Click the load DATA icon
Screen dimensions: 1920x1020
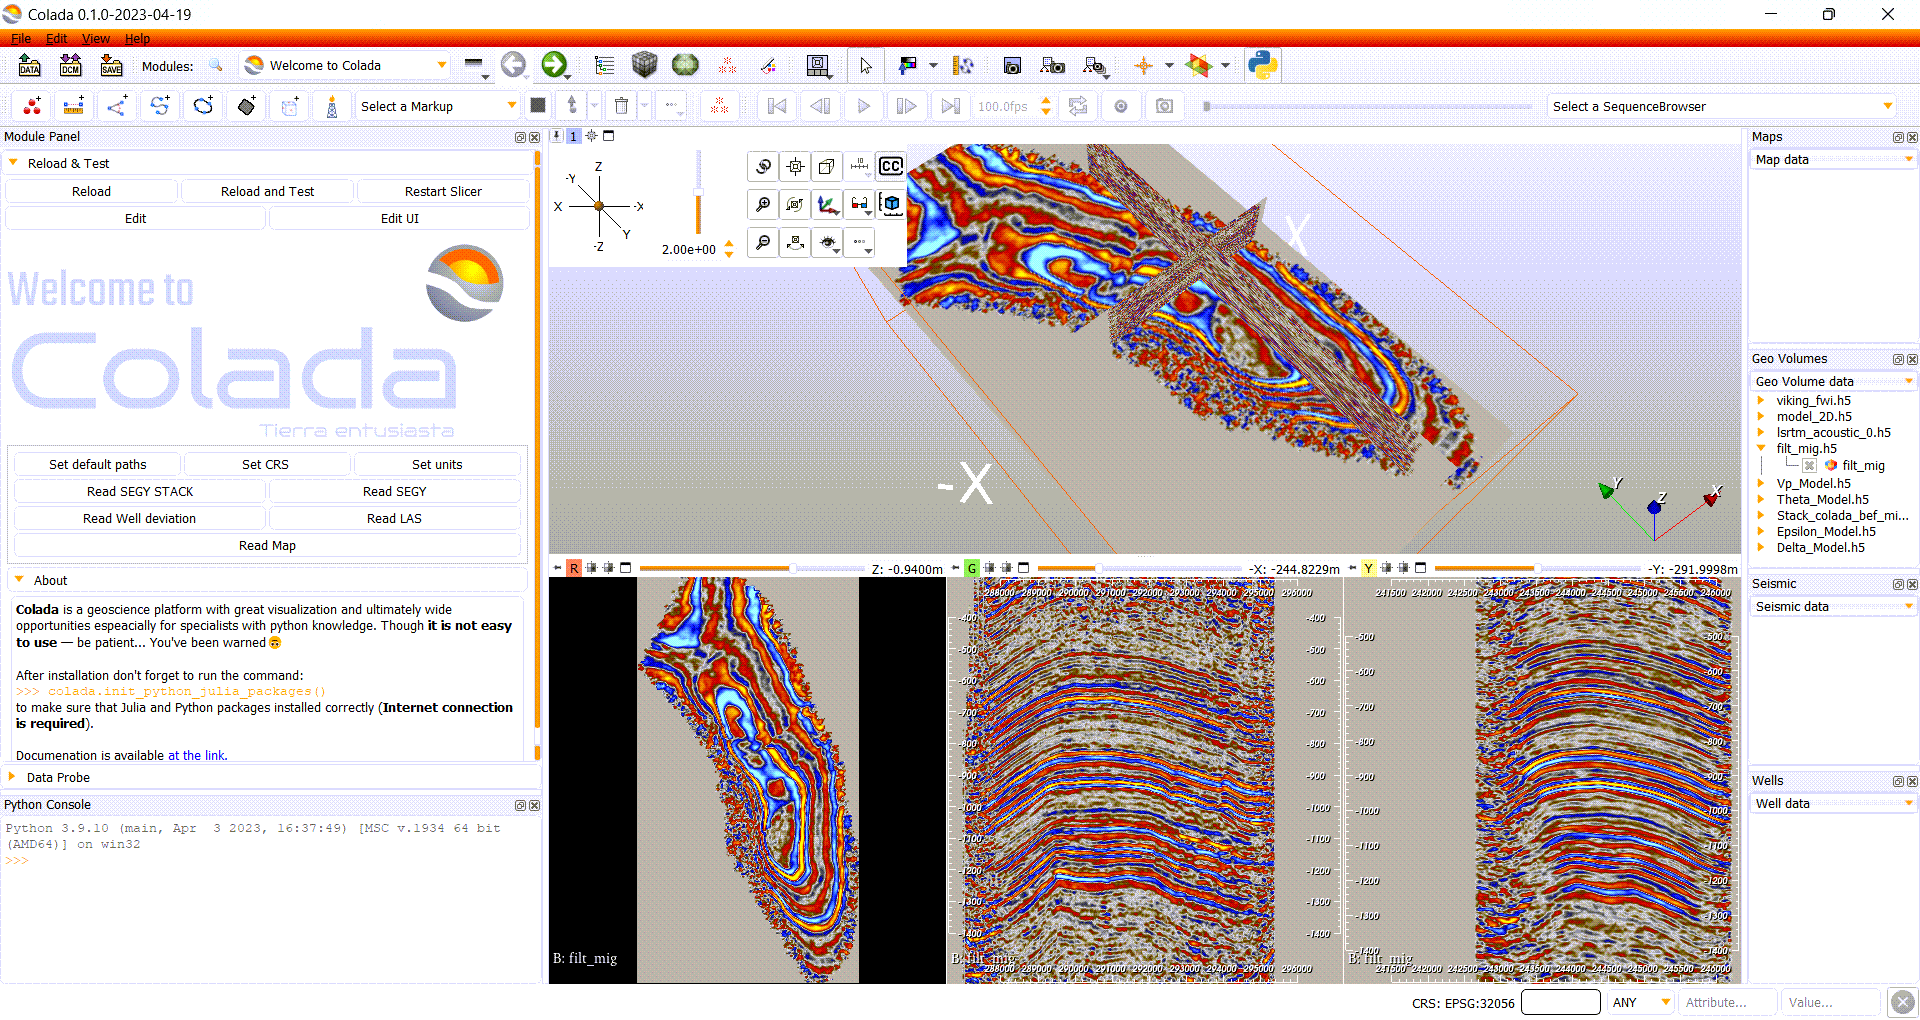(x=30, y=66)
